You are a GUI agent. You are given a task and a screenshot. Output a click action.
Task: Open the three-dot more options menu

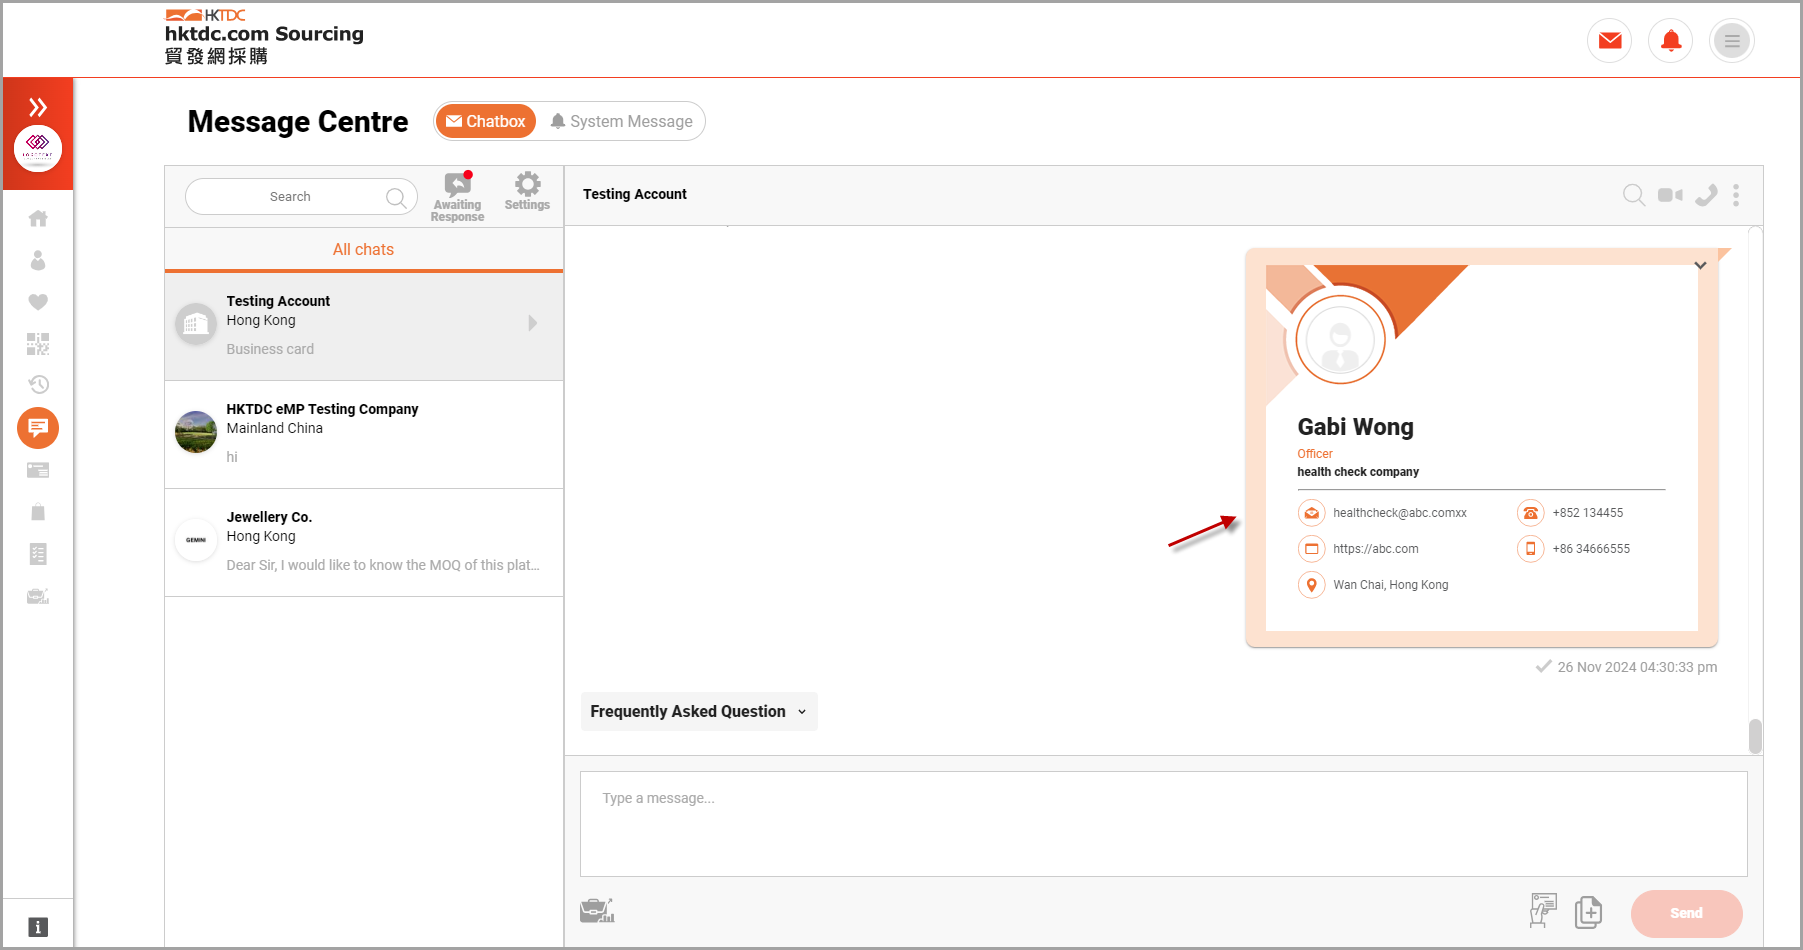point(1736,195)
